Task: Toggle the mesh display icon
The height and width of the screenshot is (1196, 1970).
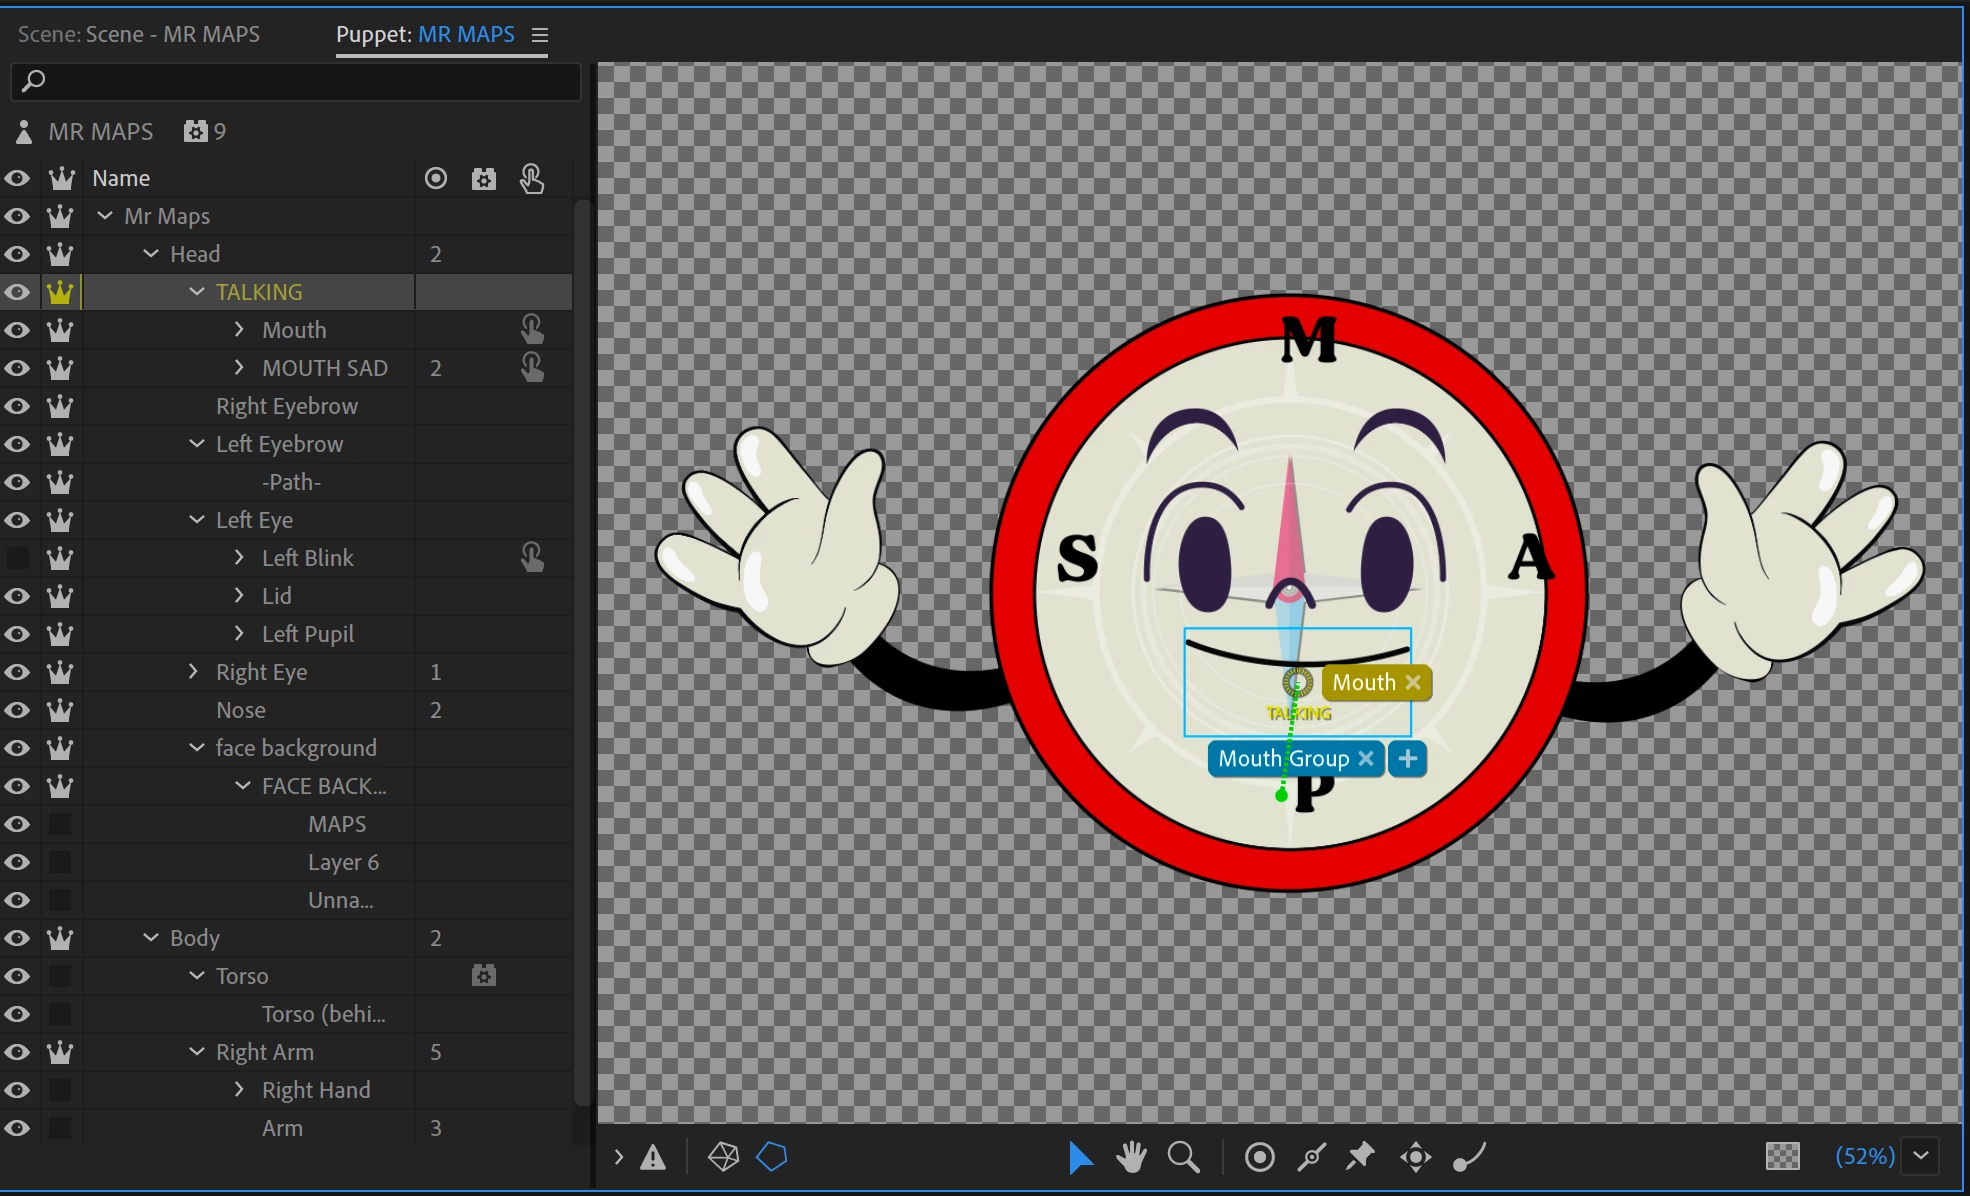Action: [x=723, y=1157]
